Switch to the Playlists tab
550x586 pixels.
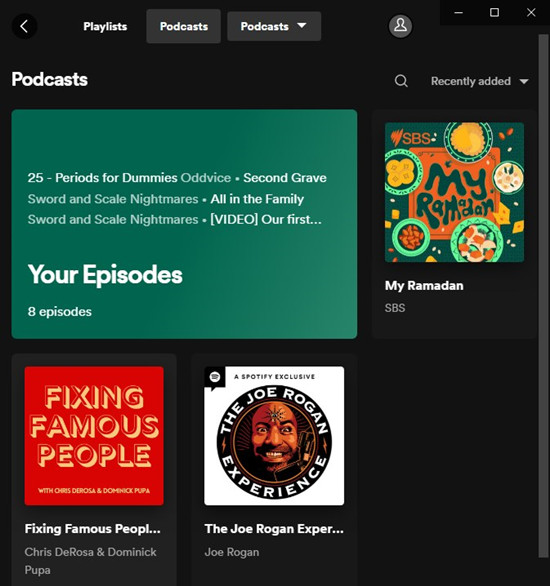(x=105, y=27)
